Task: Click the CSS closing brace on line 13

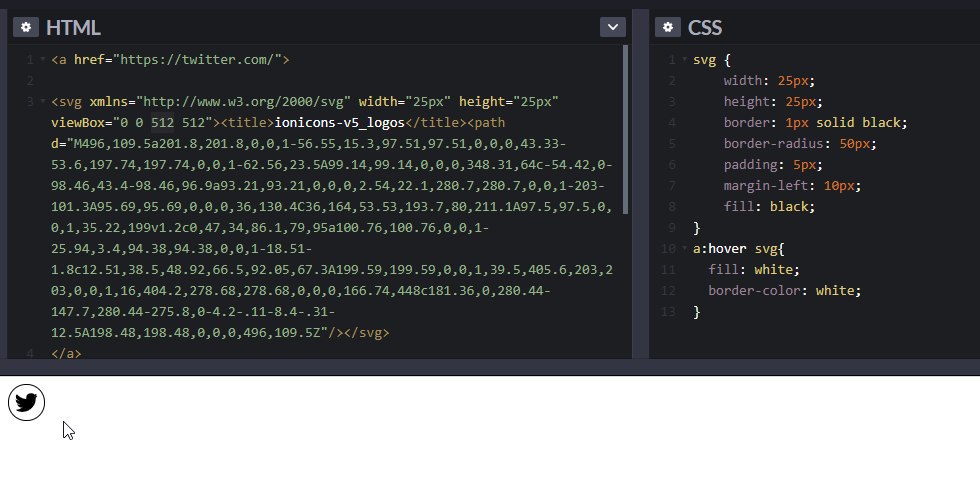Action: coord(697,312)
